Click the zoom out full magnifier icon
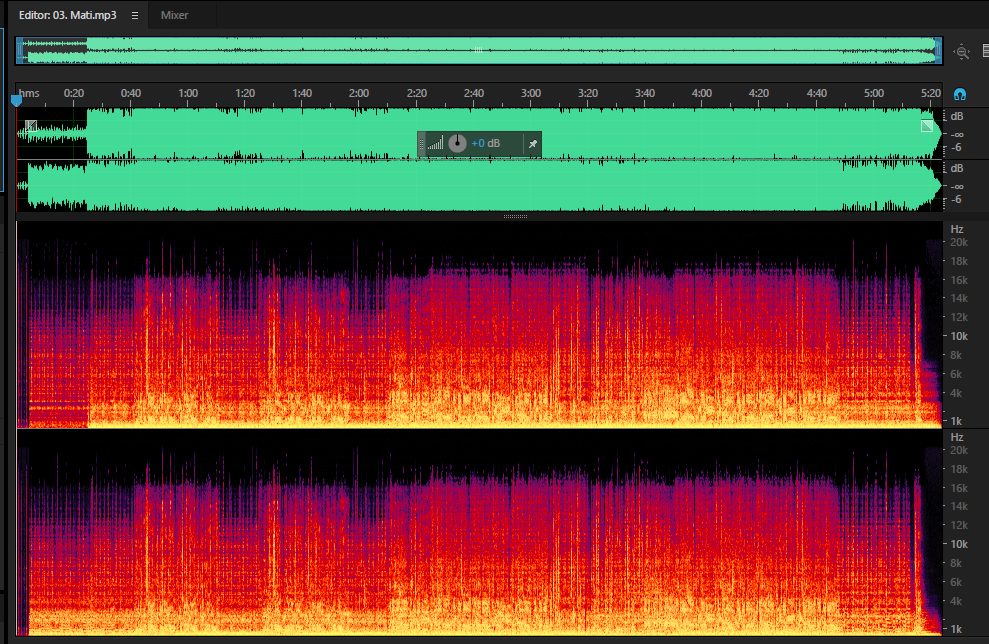Screen dimensions: 989x644 (x=961, y=52)
